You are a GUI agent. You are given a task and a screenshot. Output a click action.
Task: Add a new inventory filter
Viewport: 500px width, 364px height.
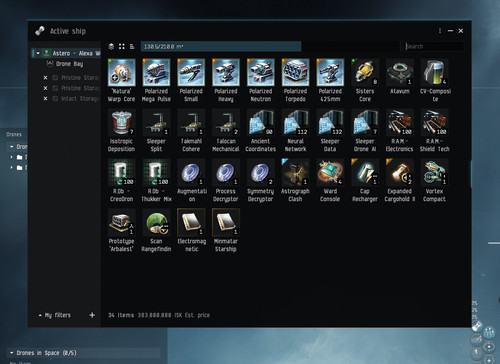point(92,315)
